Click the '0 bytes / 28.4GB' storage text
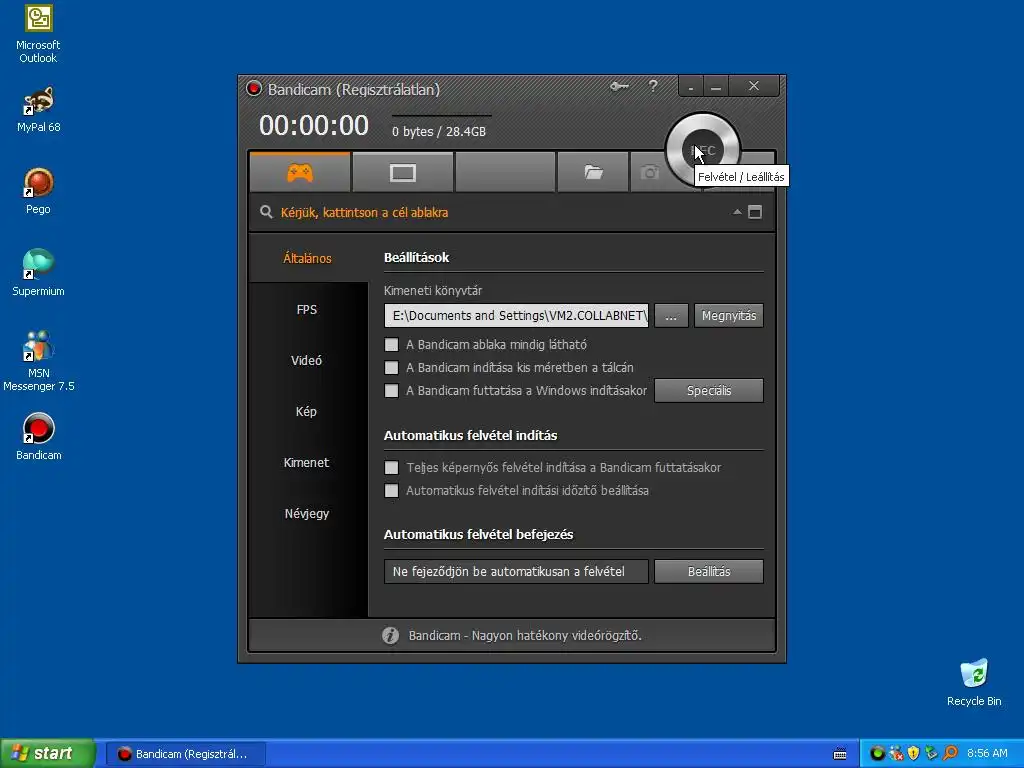1024x768 pixels. [439, 131]
